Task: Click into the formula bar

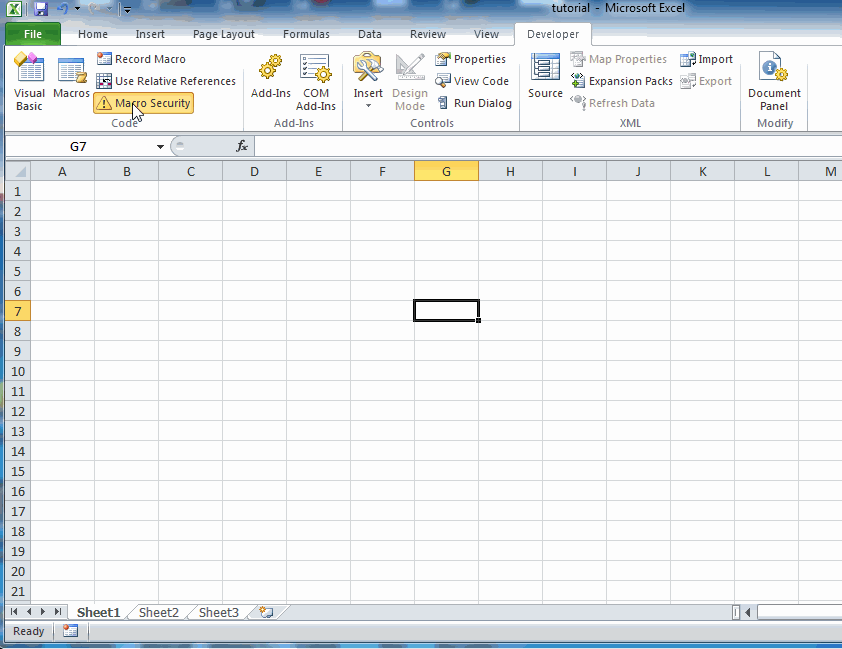Action: pos(548,146)
